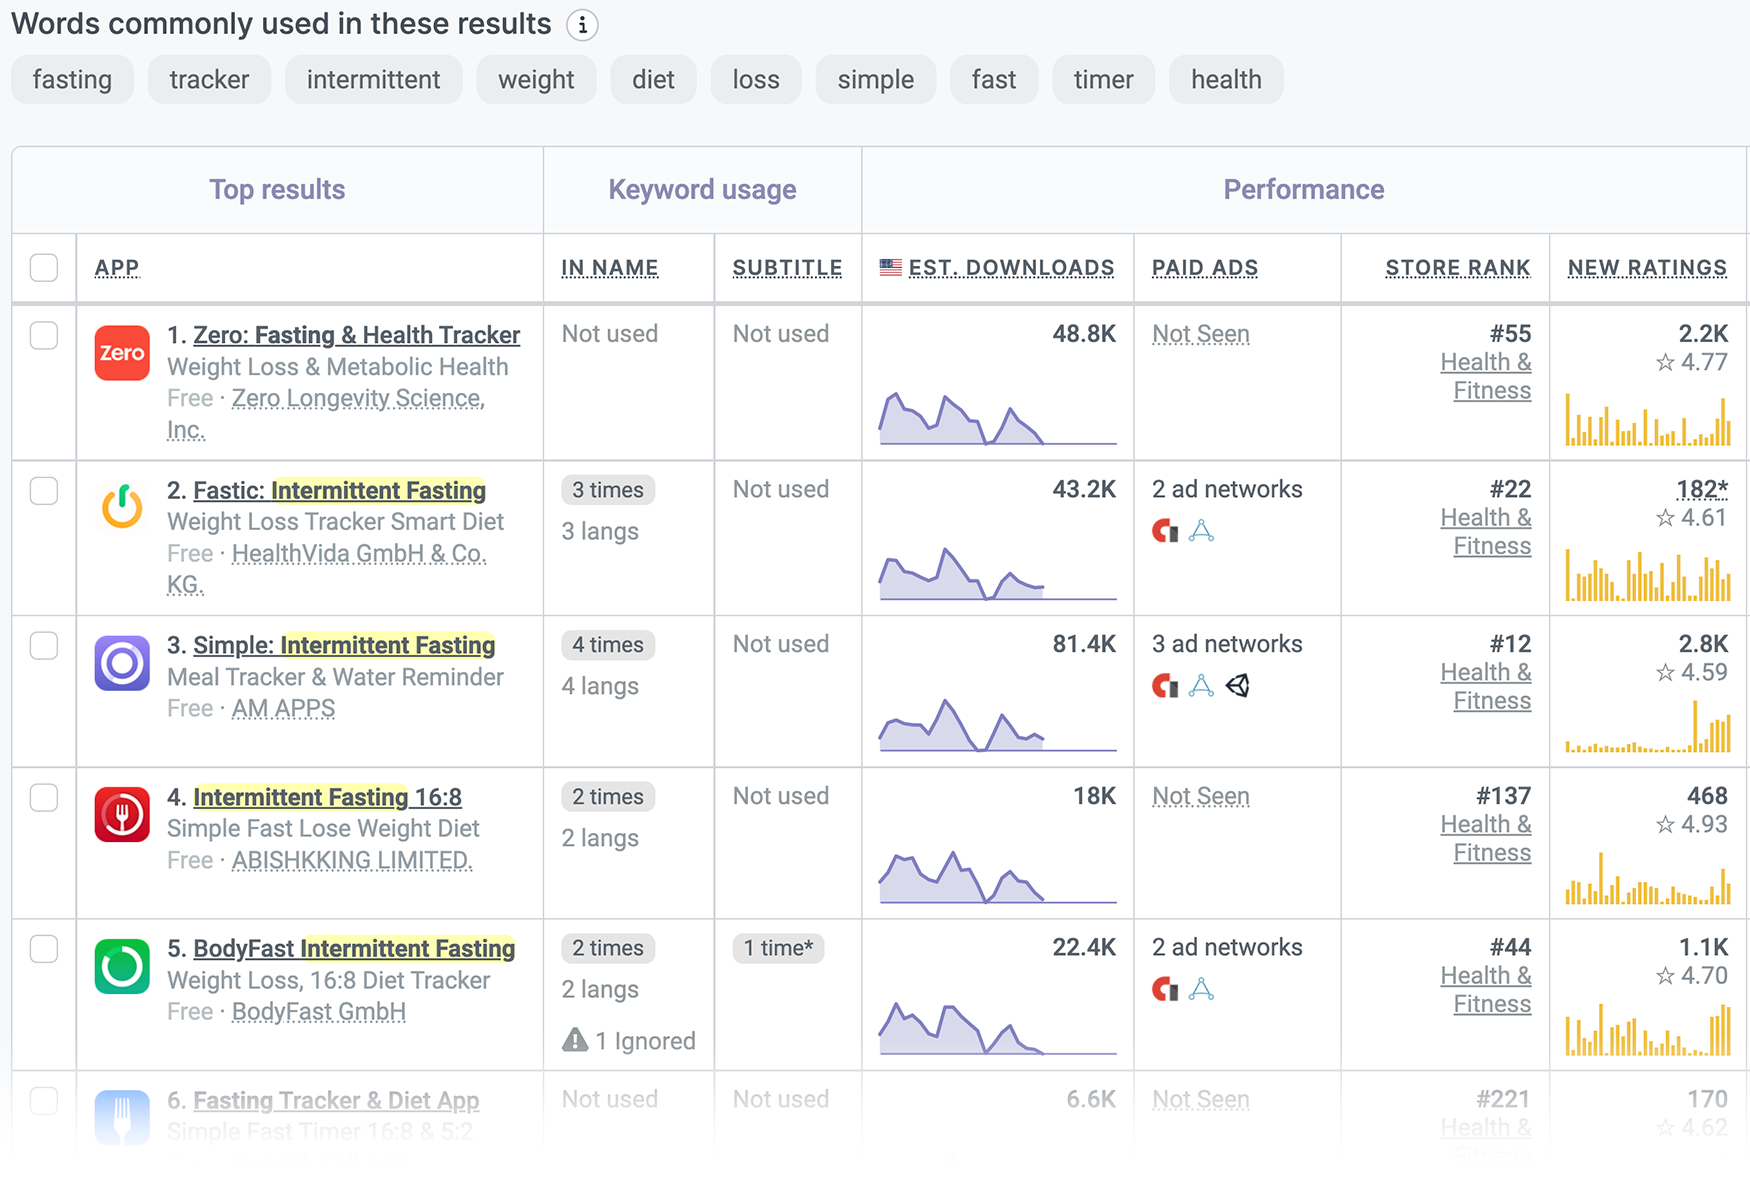
Task: Click BodyFast's red magnet ad network icon
Action: [x=1165, y=989]
